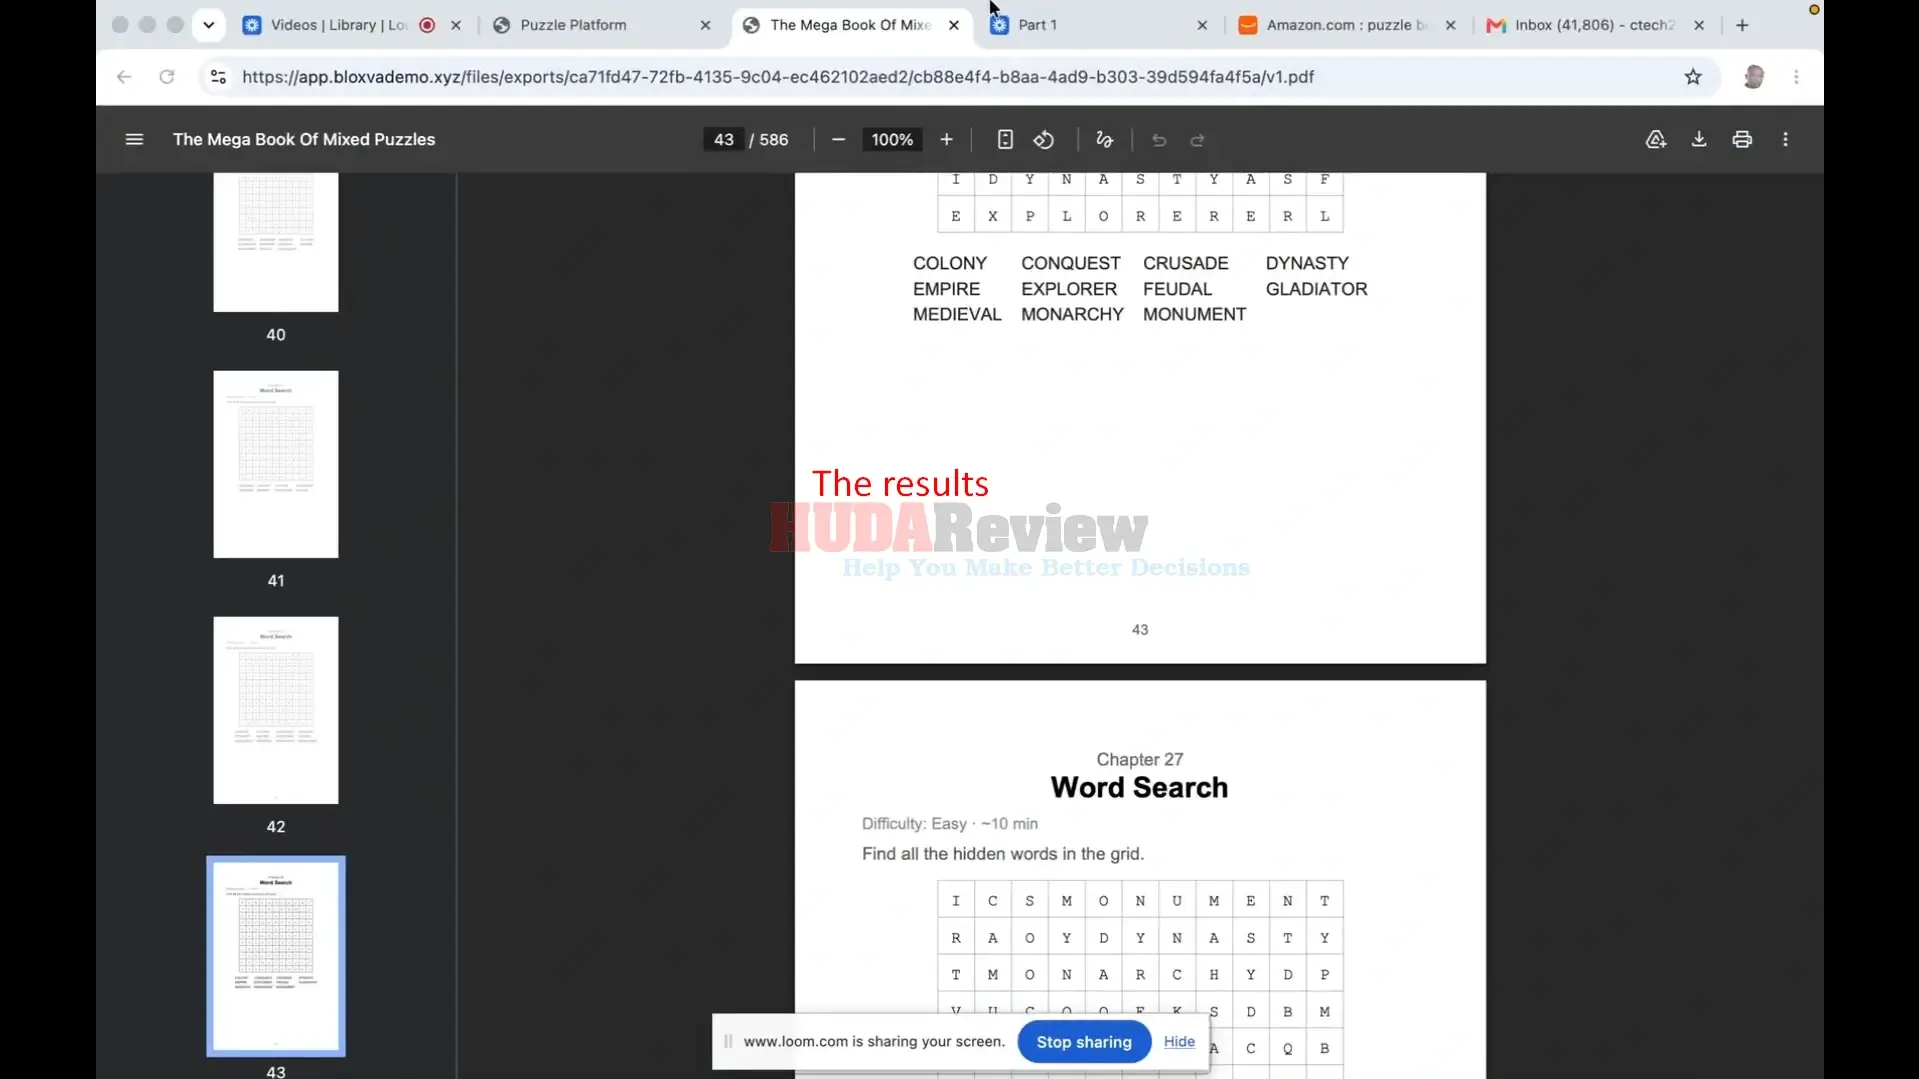Click the word MONUMENT in the word list
This screenshot has height=1079, width=1919.
1194,314
